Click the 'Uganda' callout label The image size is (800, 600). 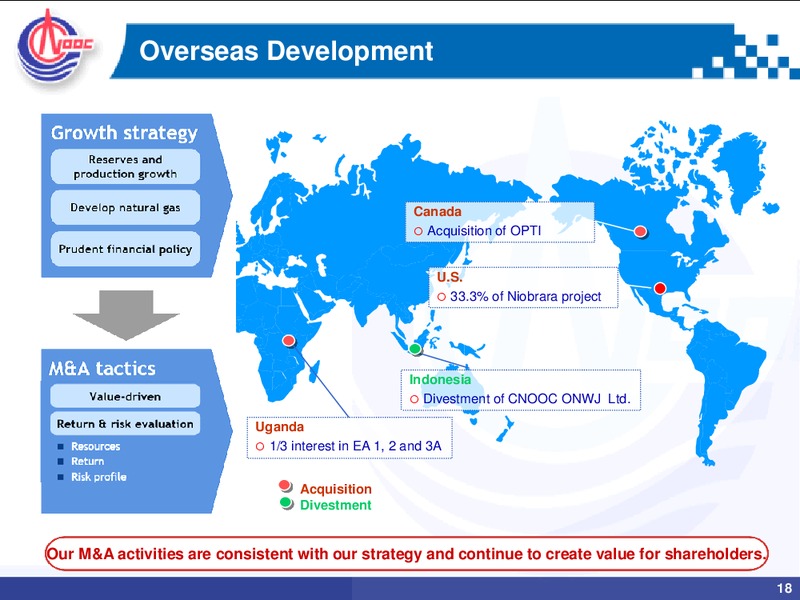280,427
